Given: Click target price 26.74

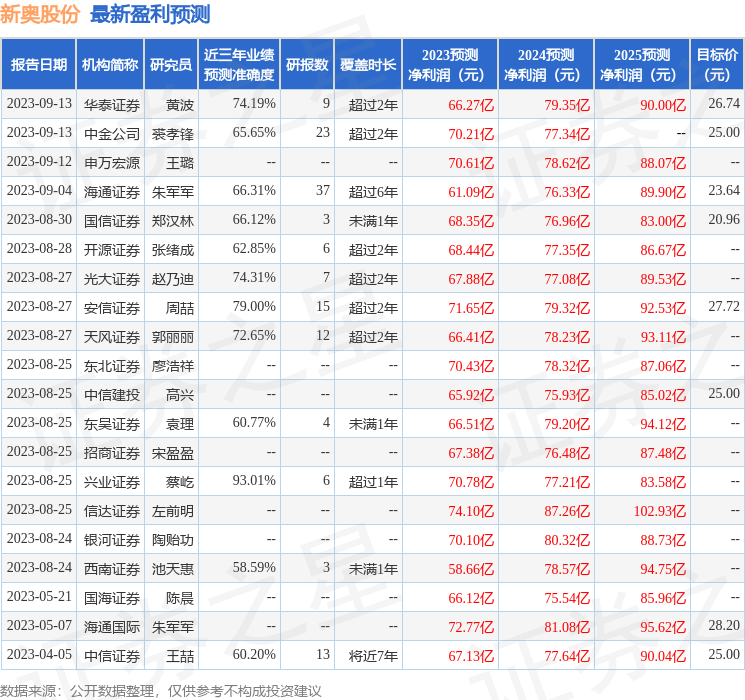Looking at the screenshot, I should click(724, 103).
